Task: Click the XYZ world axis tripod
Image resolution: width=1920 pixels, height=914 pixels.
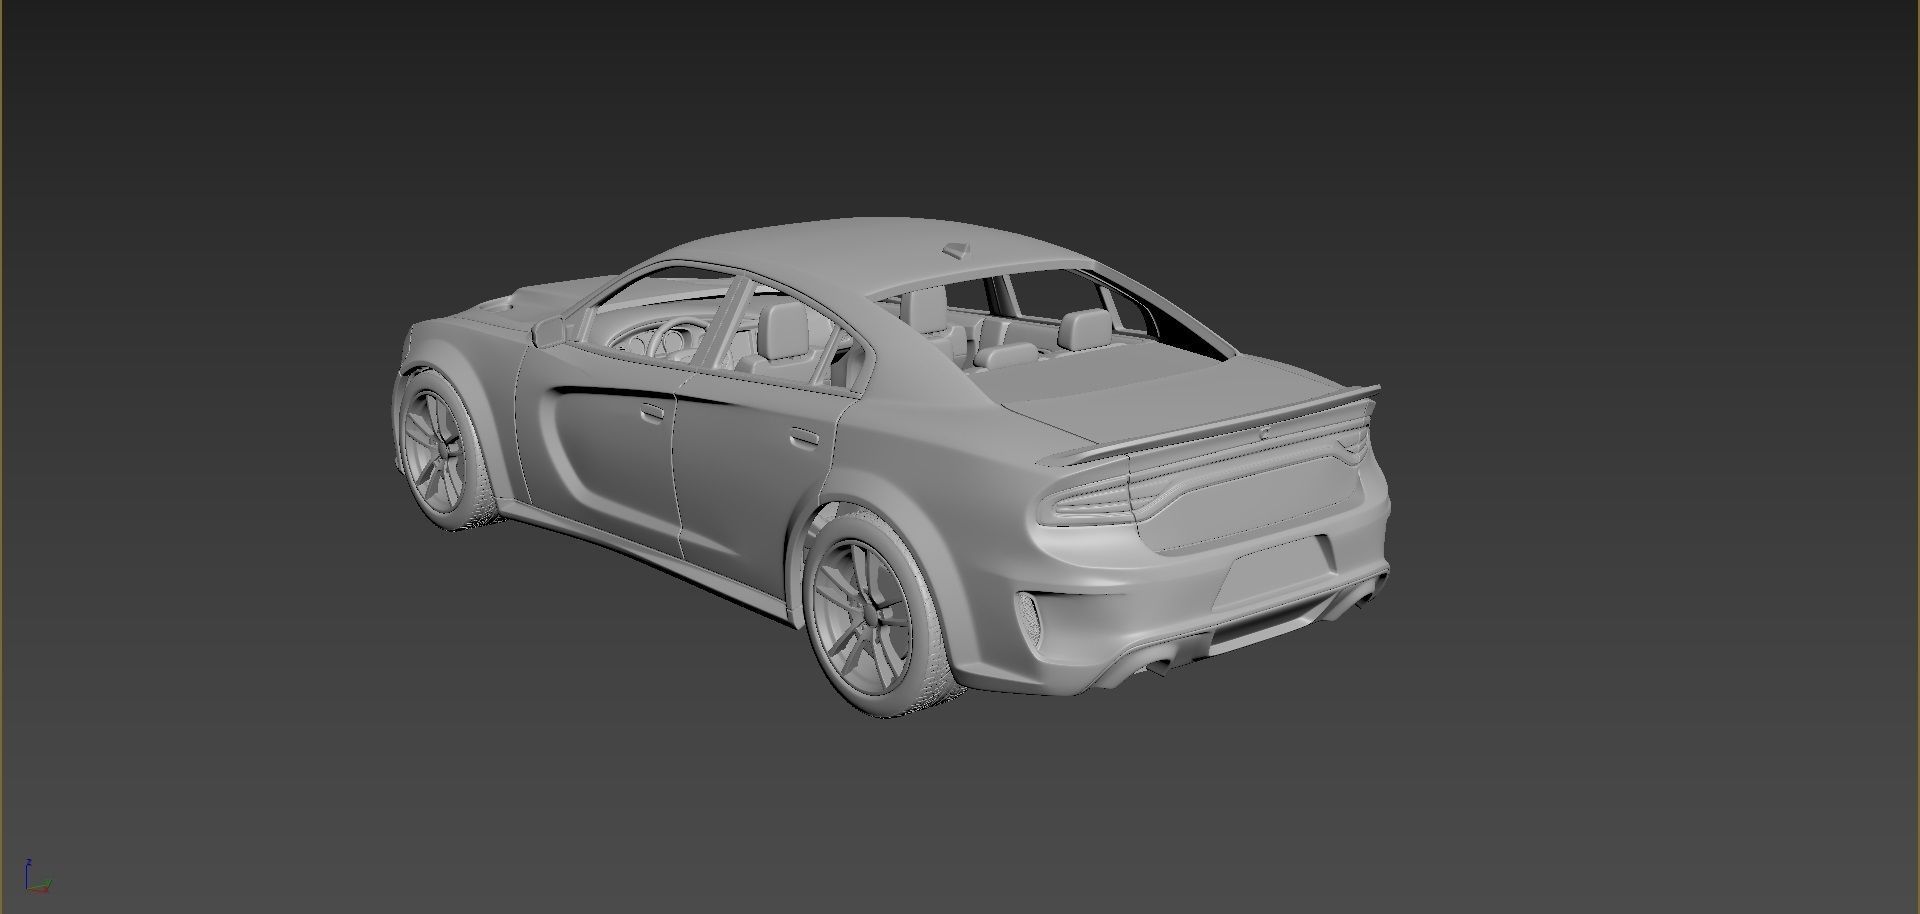Action: (x=37, y=875)
